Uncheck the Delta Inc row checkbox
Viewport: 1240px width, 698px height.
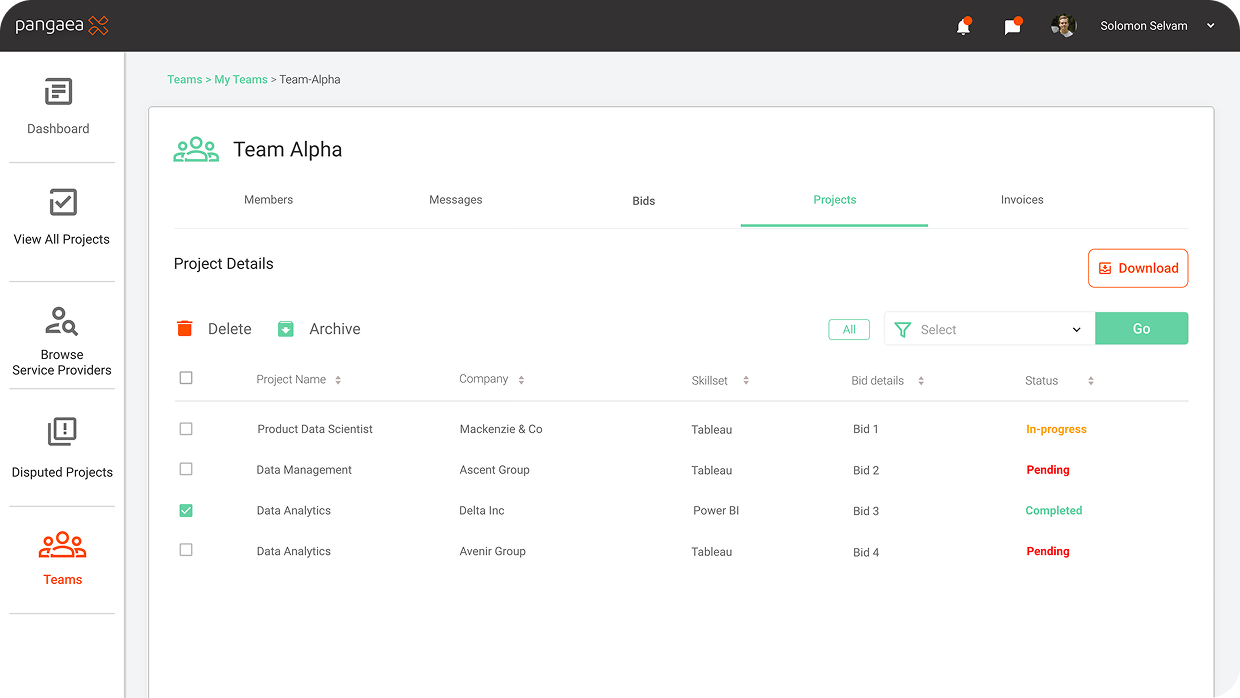pyautogui.click(x=186, y=511)
